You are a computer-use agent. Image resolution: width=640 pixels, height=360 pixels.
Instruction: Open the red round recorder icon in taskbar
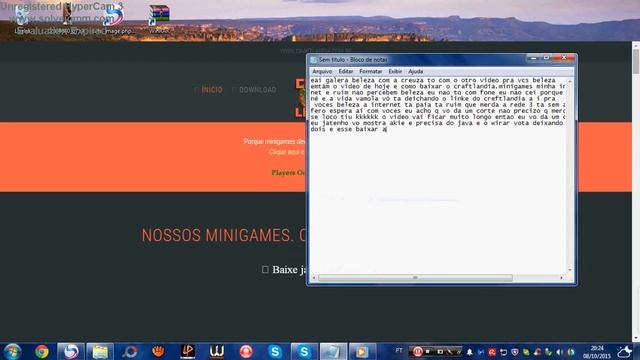click(x=246, y=351)
